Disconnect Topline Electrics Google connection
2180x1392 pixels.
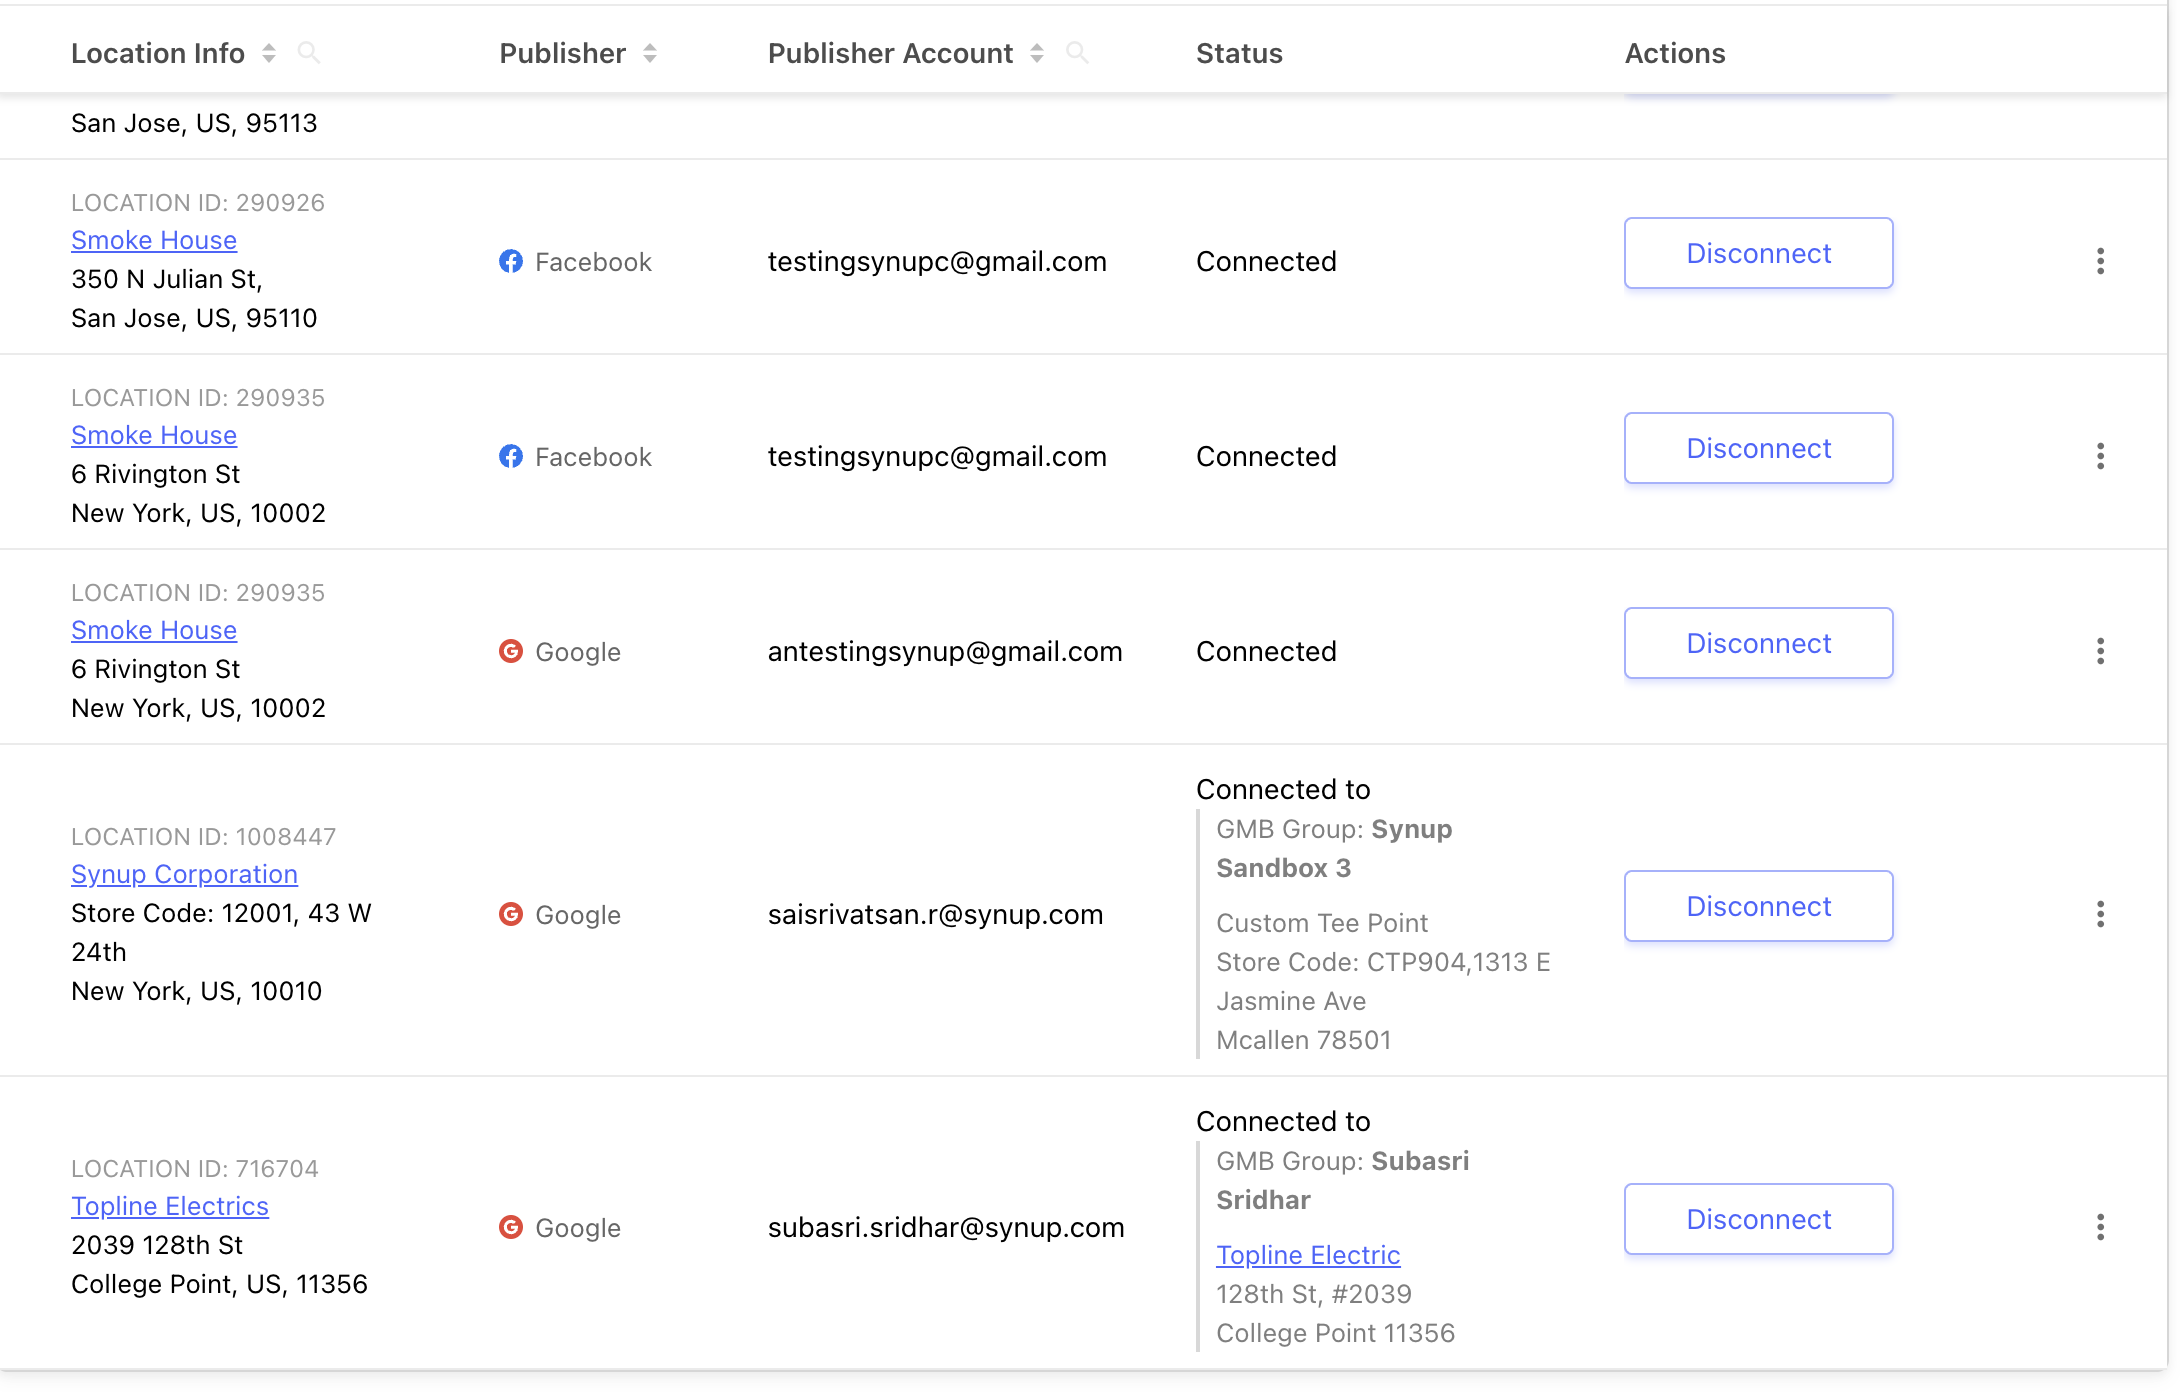pyautogui.click(x=1758, y=1219)
